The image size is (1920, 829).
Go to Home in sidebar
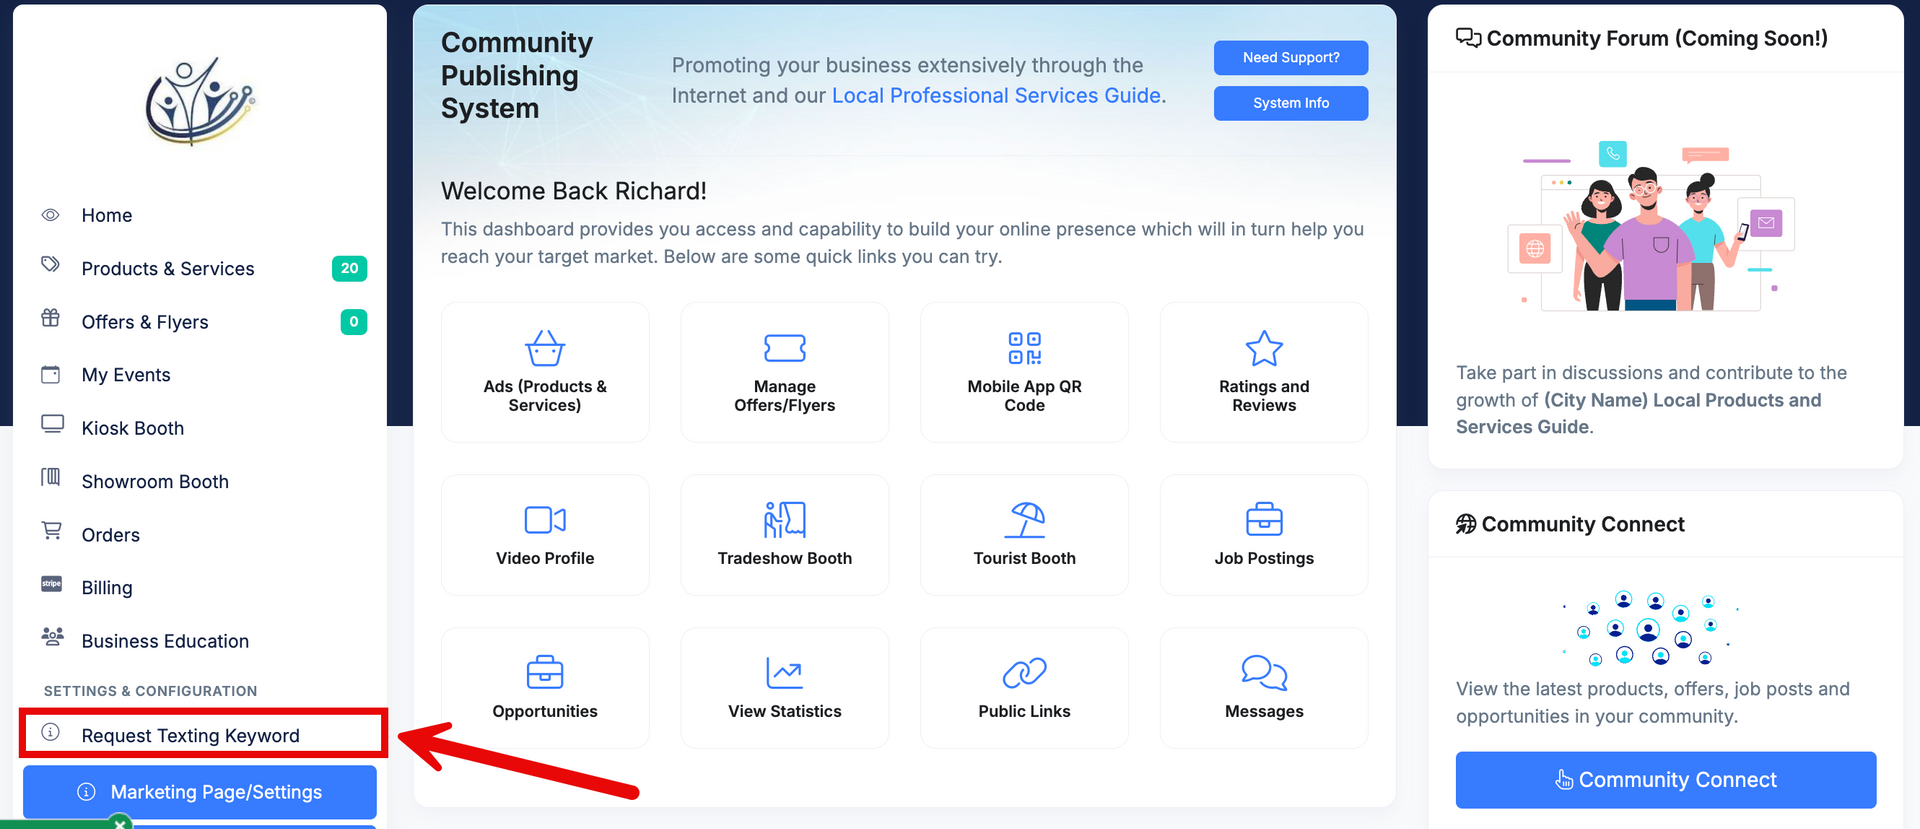tap(107, 216)
